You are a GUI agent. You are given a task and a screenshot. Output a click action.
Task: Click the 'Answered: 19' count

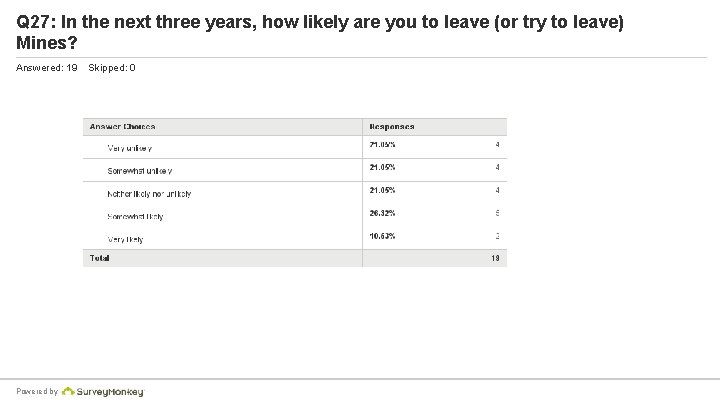46,68
